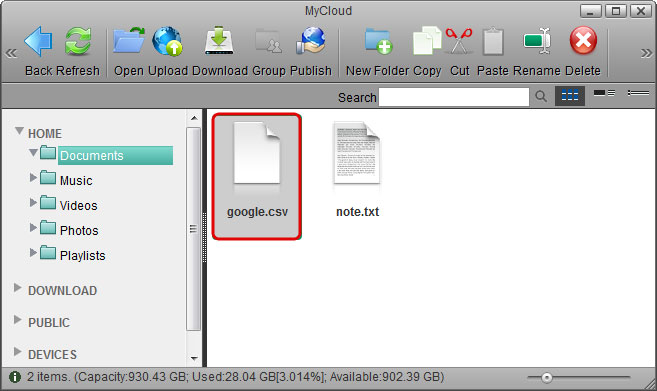The image size is (657, 391).
Task: Show more toolbar items with right chevrons
Action: coord(647,53)
